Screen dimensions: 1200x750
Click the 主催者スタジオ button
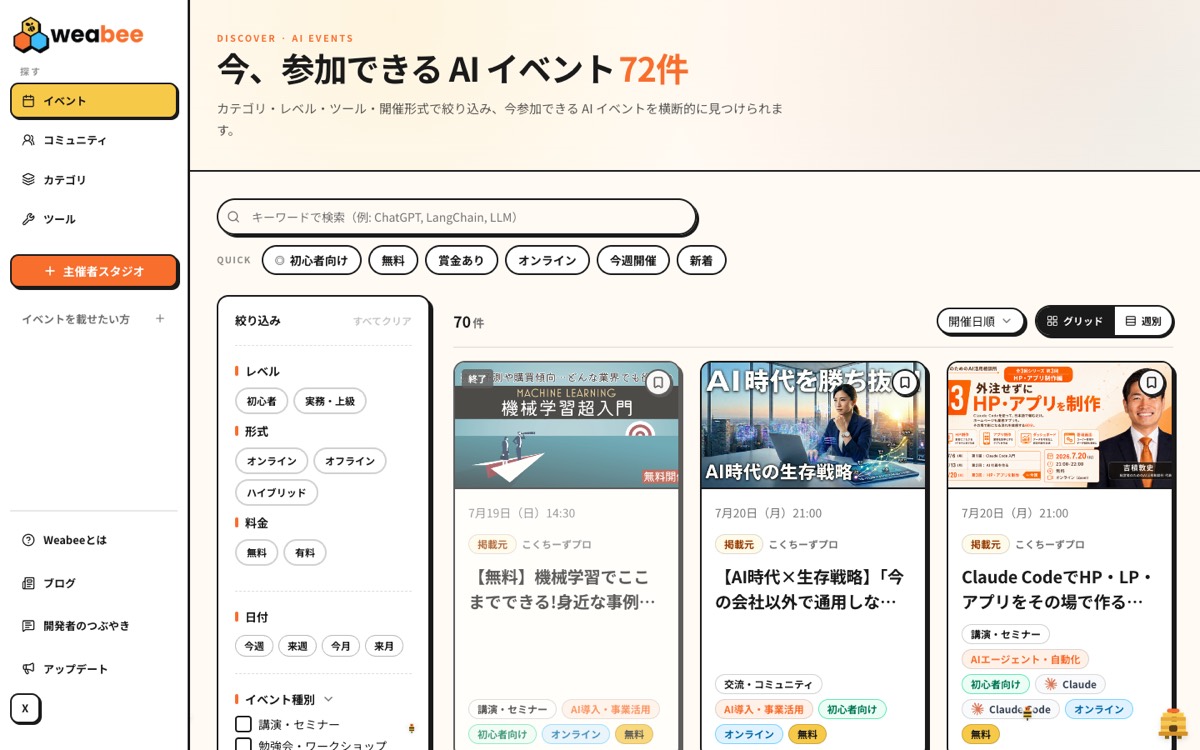[94, 271]
